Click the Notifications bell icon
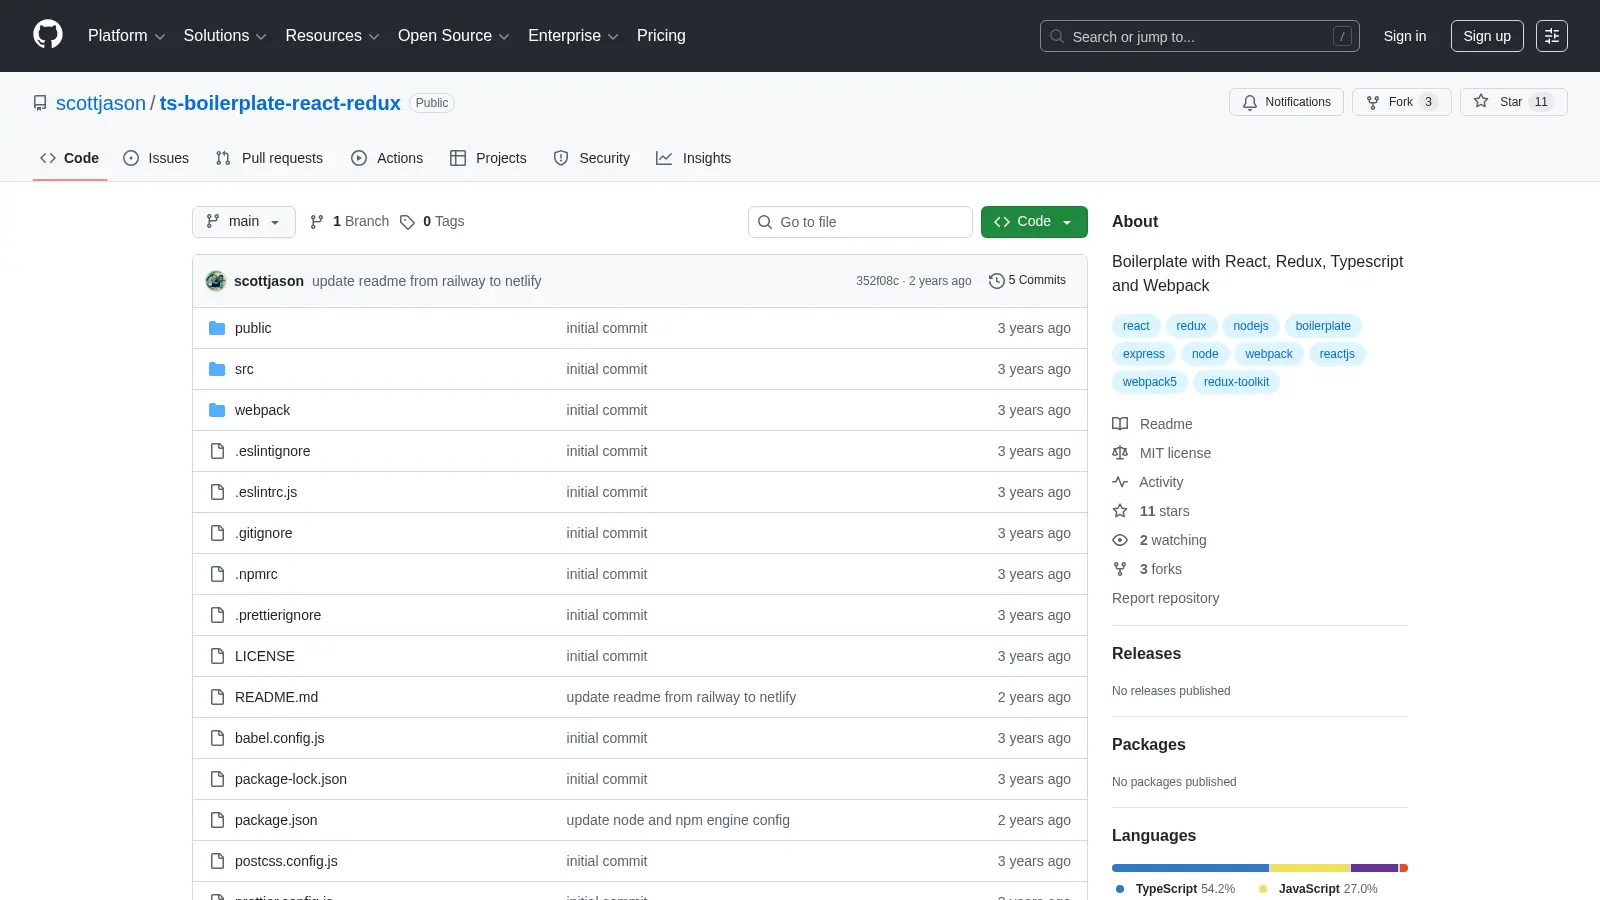Viewport: 1600px width, 900px height. (x=1250, y=102)
